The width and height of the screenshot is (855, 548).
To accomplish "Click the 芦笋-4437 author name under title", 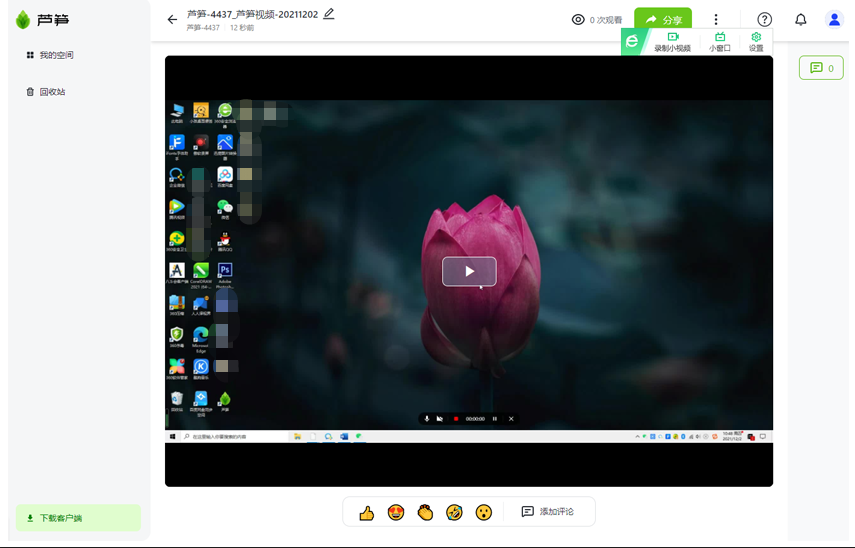I will (203, 28).
